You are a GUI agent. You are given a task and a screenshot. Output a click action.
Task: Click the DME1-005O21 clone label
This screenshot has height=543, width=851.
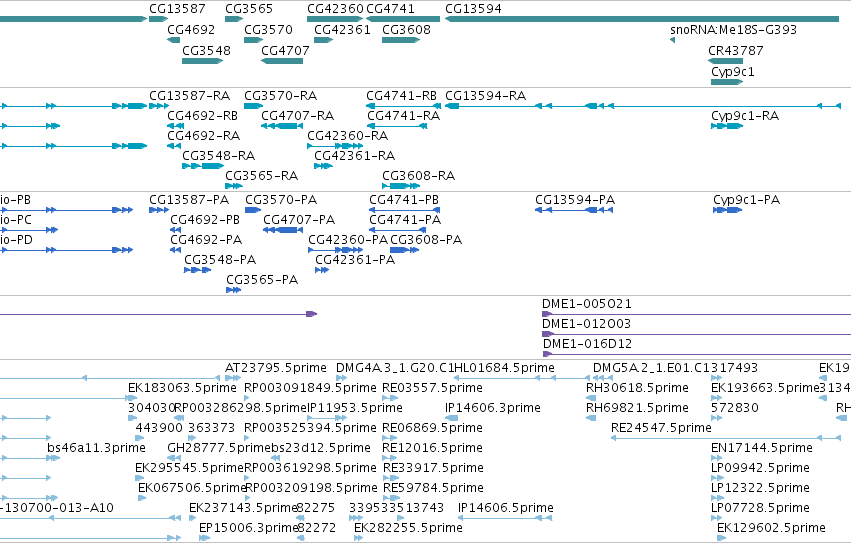(x=587, y=304)
